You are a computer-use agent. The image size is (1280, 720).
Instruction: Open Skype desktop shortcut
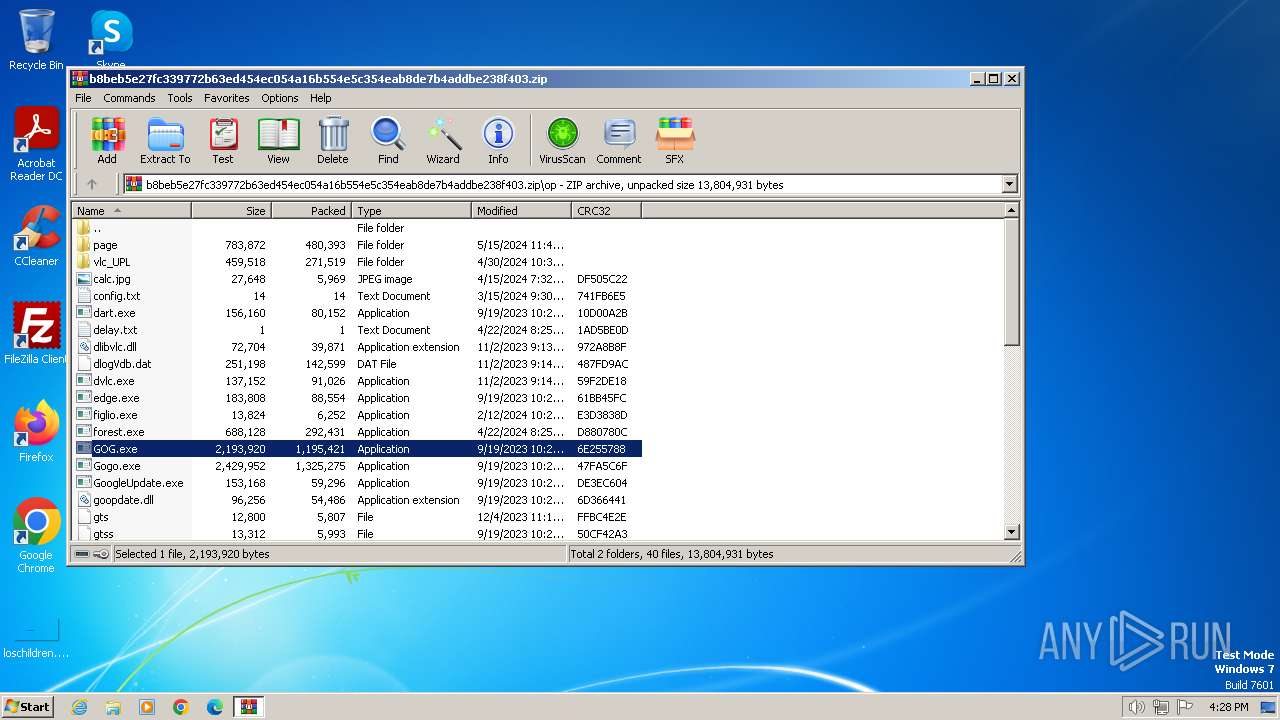pos(111,40)
